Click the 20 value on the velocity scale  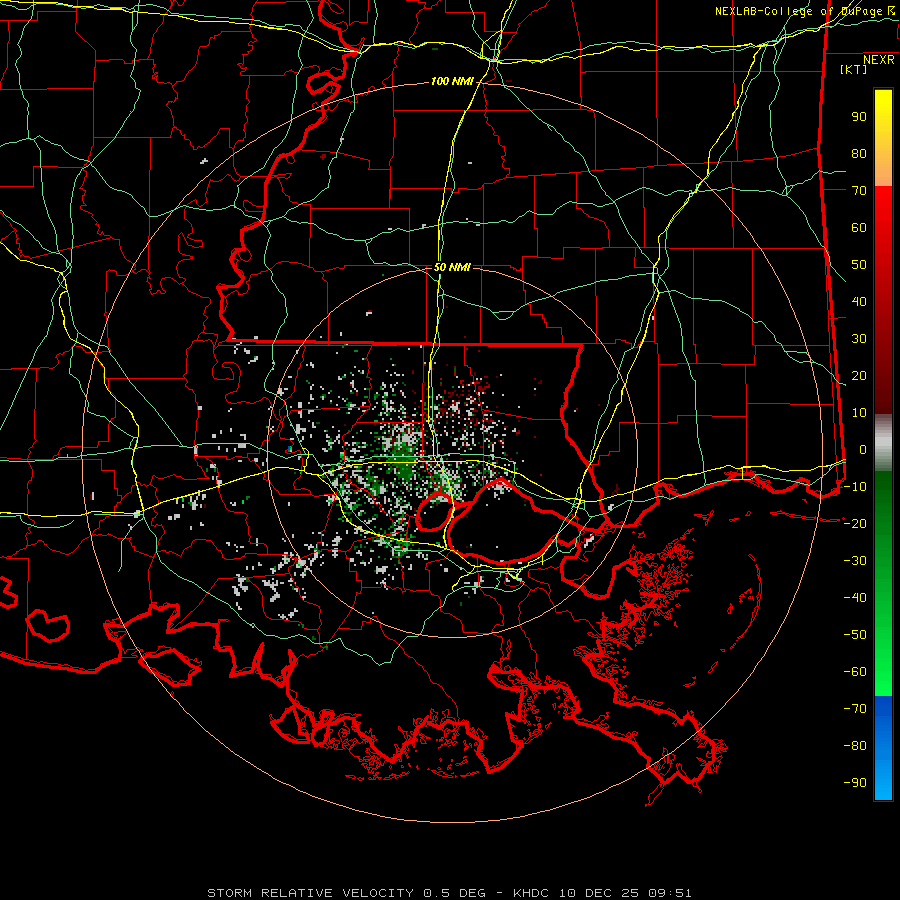(x=859, y=376)
